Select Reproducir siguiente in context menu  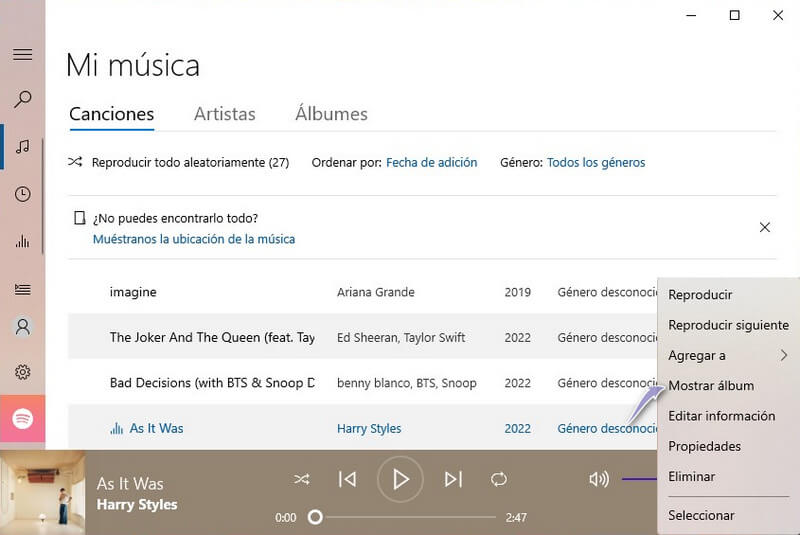(729, 325)
